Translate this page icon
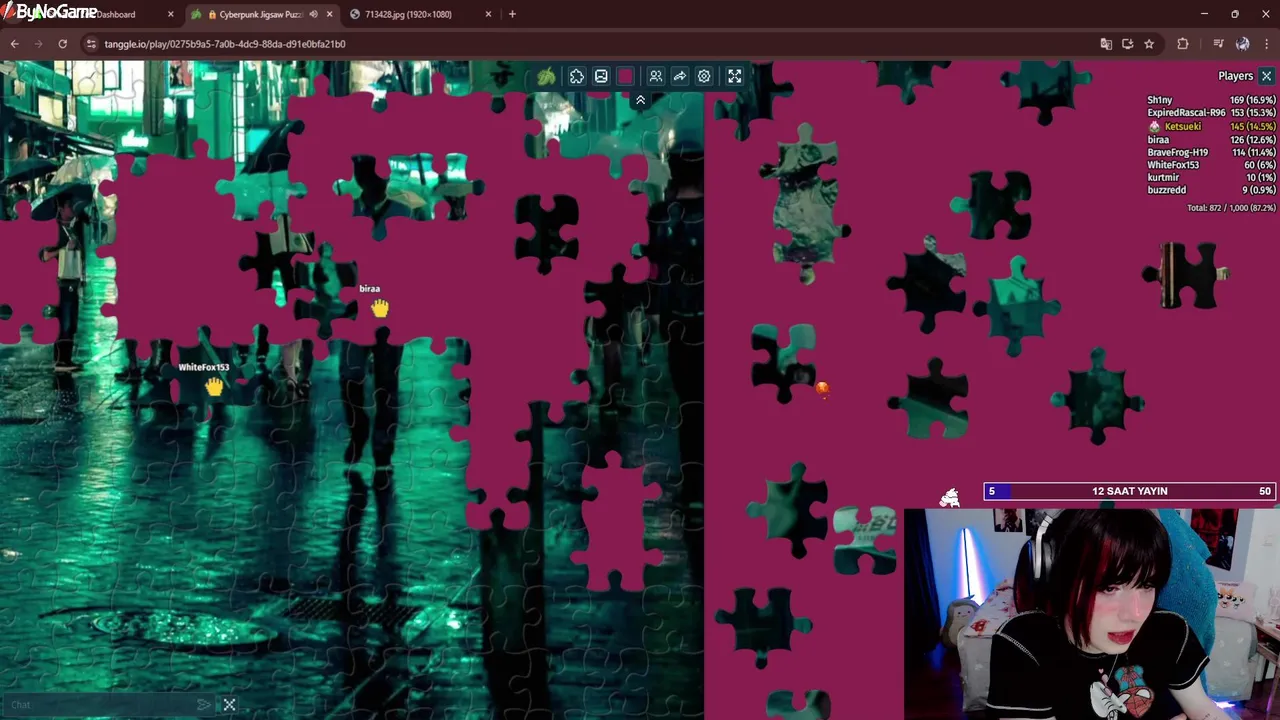 click(1106, 44)
